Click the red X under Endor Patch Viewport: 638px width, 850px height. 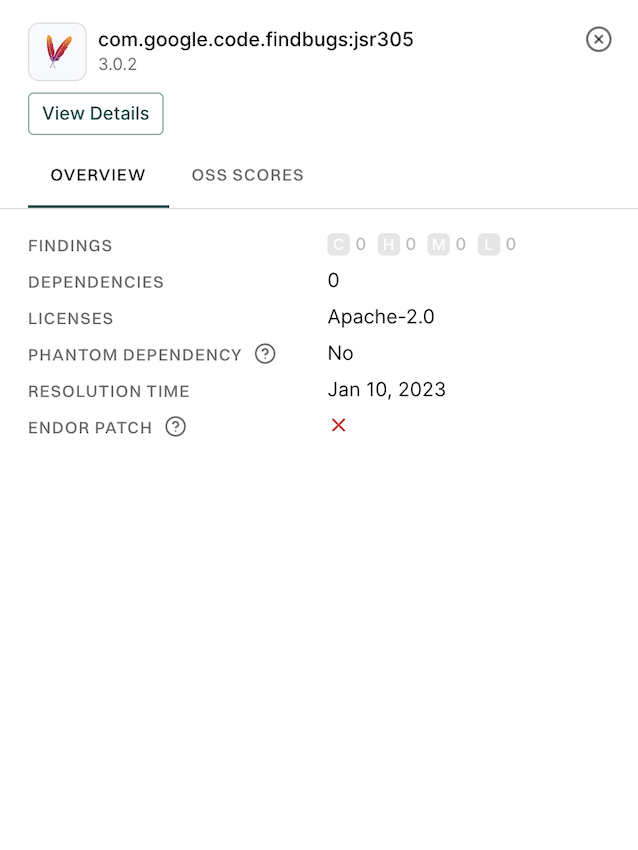(337, 425)
